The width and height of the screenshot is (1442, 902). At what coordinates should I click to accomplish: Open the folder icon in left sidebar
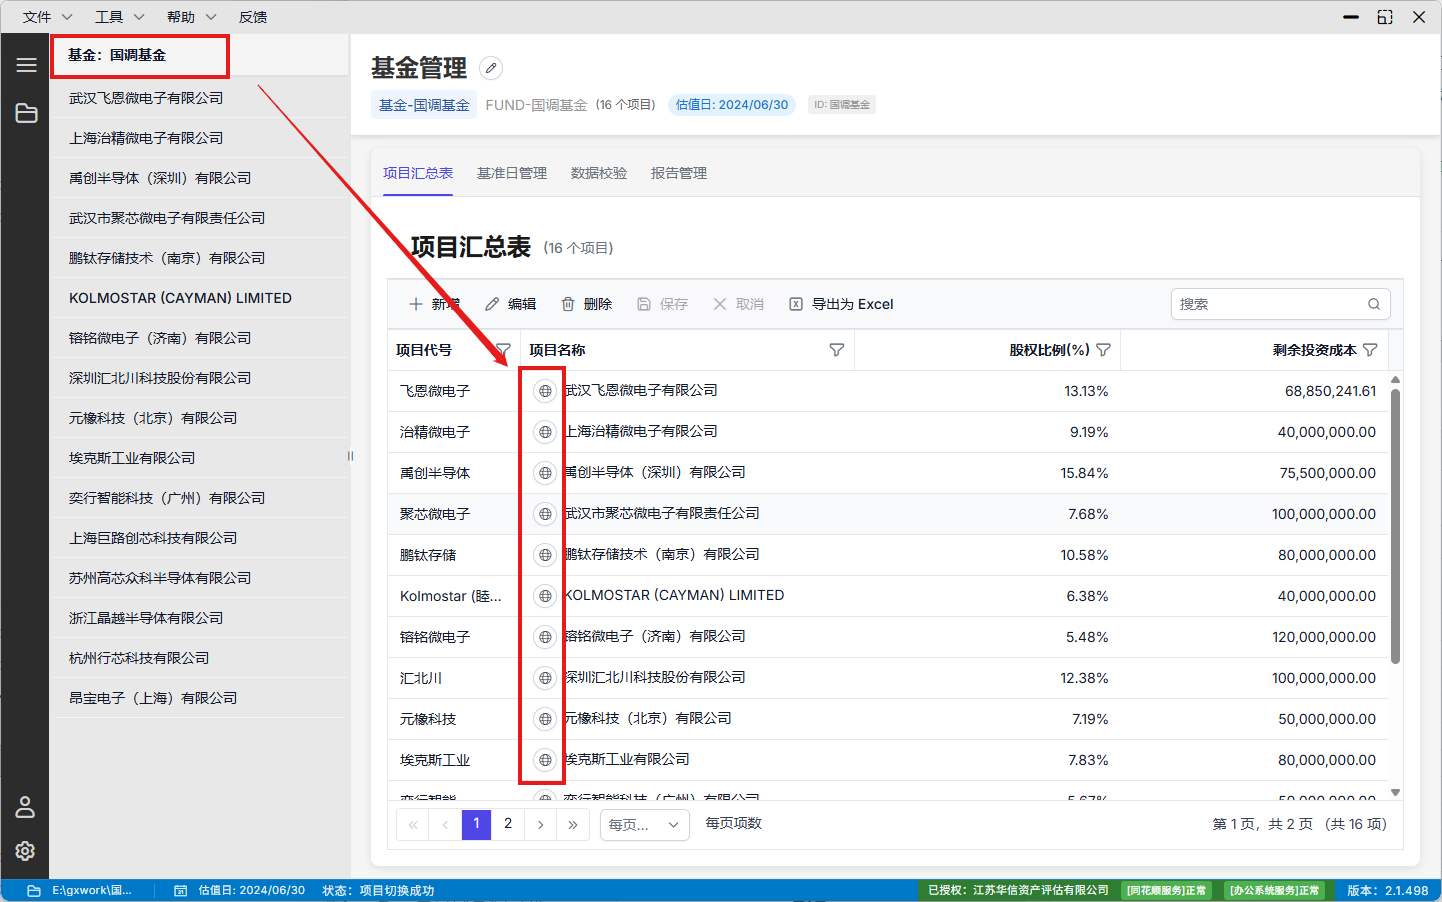26,113
